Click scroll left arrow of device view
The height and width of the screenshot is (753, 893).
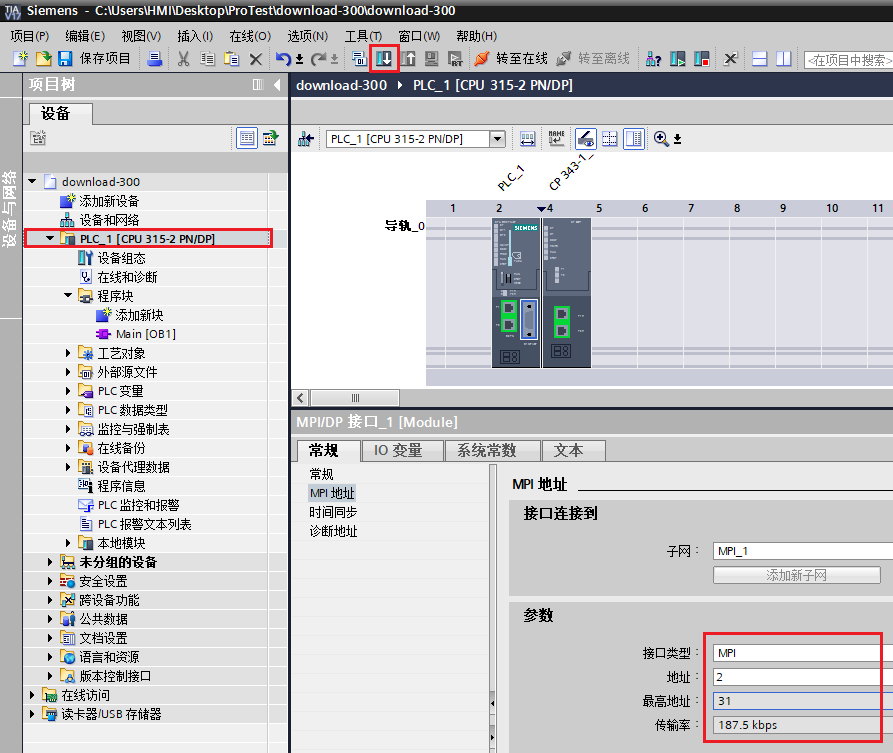tap(301, 398)
